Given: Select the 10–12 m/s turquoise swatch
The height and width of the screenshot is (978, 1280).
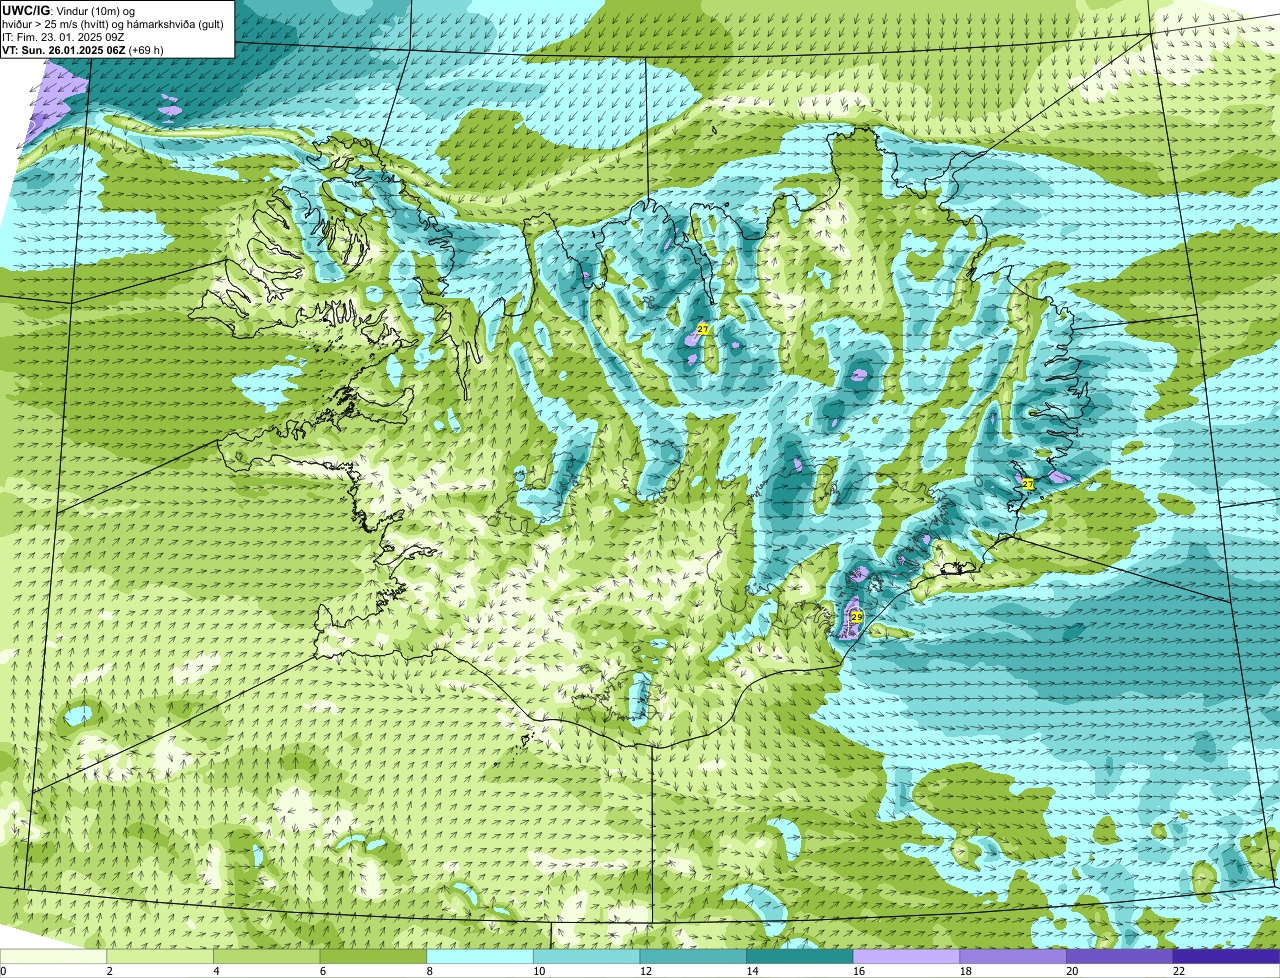Looking at the screenshot, I should click(x=587, y=956).
